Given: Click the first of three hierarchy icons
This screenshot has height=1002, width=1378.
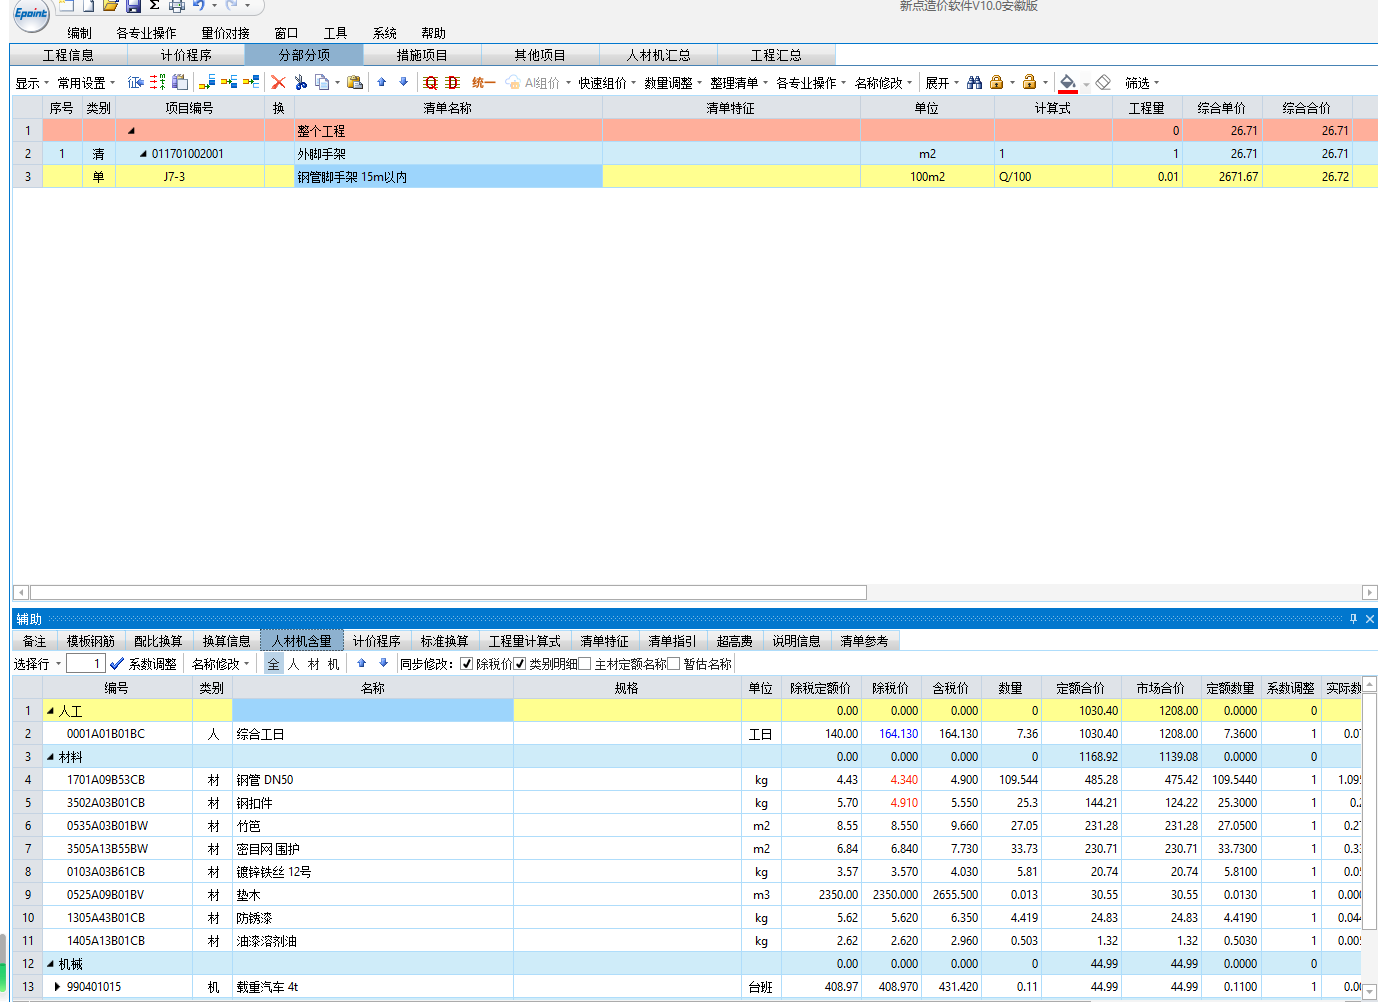Looking at the screenshot, I should pyautogui.click(x=207, y=83).
